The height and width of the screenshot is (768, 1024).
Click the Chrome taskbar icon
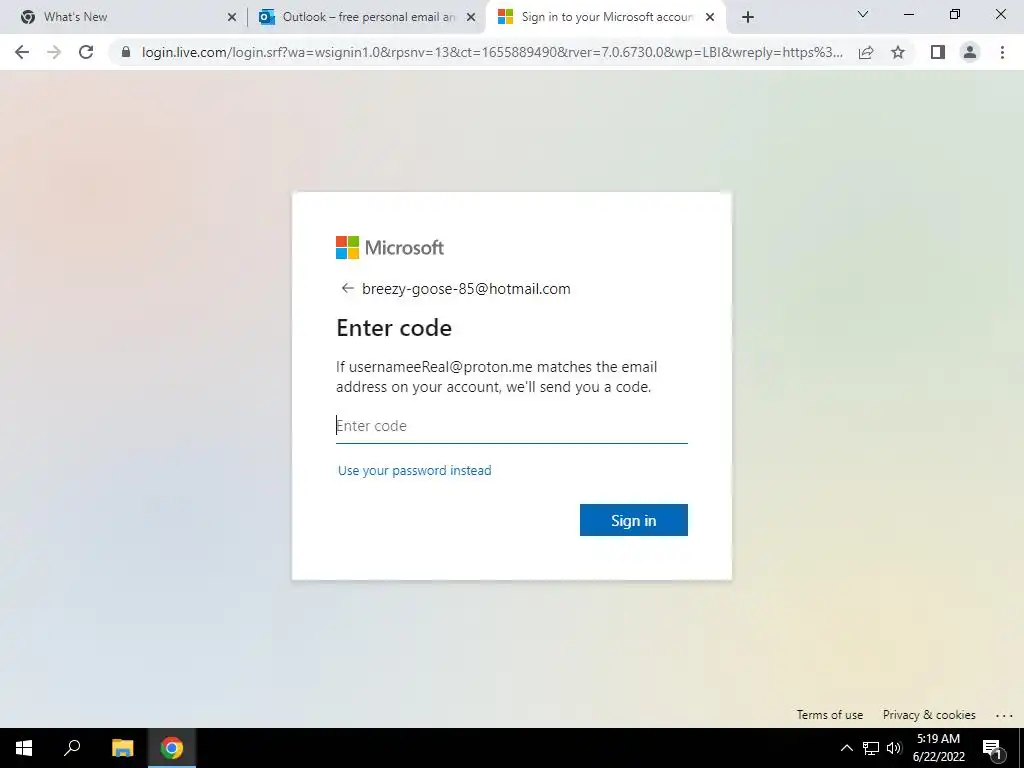point(172,748)
